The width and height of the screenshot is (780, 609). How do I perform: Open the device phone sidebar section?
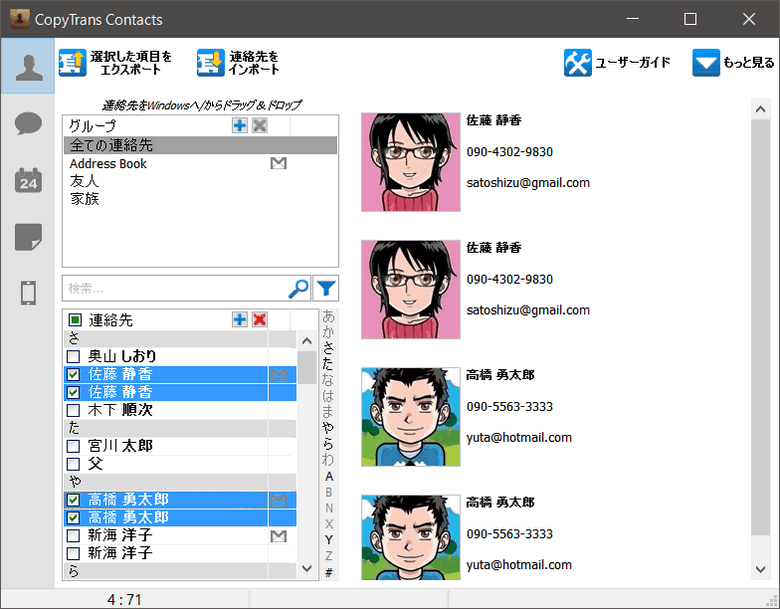(x=28, y=293)
